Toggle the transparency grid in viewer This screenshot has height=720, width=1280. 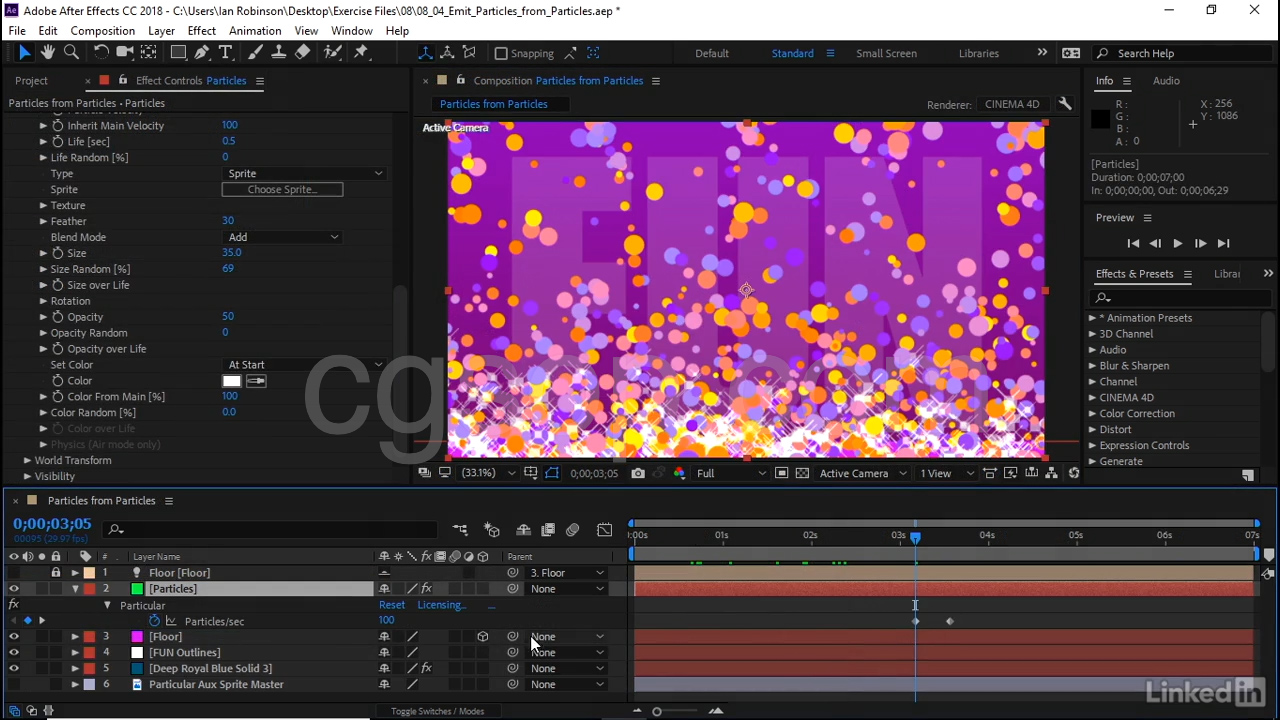coord(802,473)
